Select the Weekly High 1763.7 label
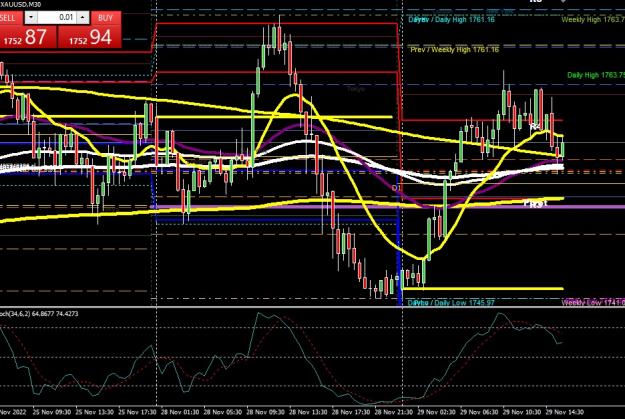625x419 pixels. pos(593,19)
